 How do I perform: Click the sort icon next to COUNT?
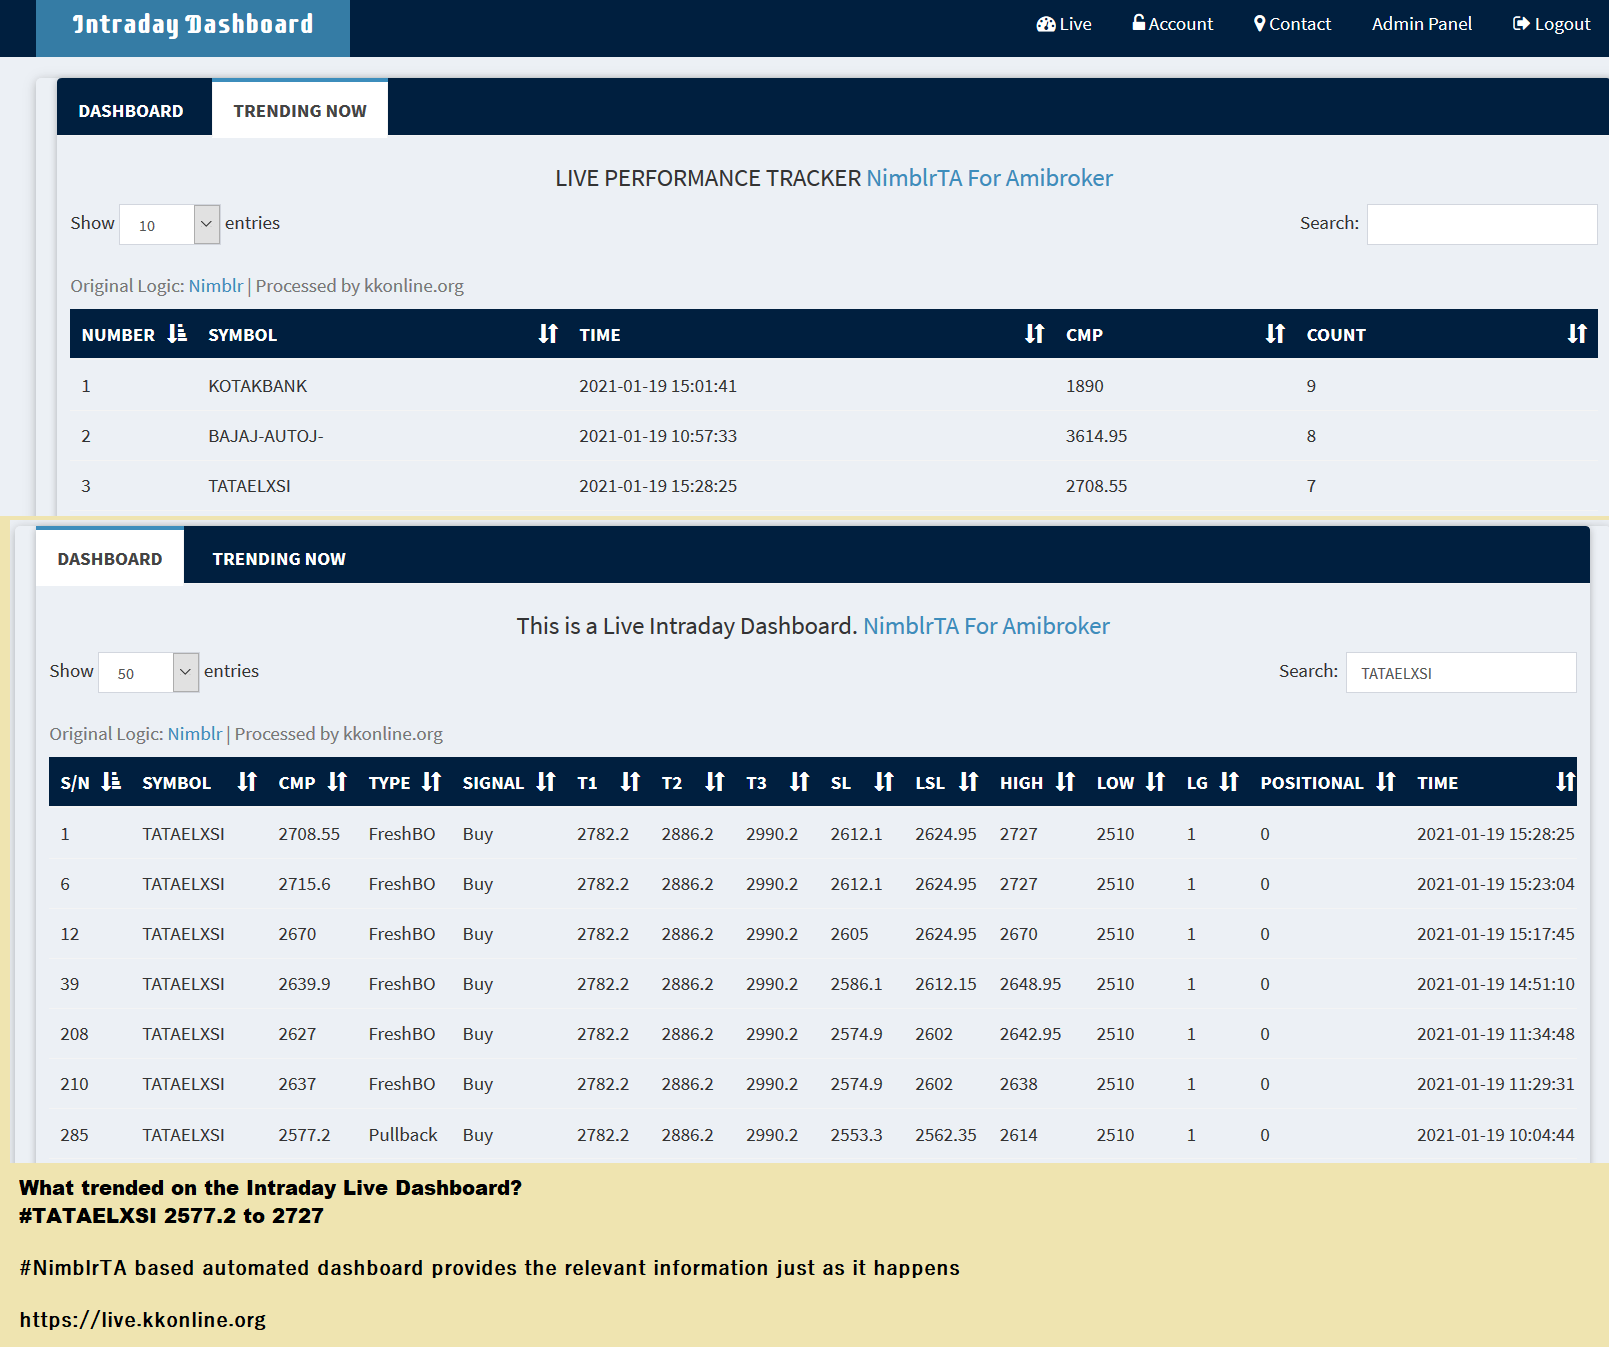pos(1576,334)
